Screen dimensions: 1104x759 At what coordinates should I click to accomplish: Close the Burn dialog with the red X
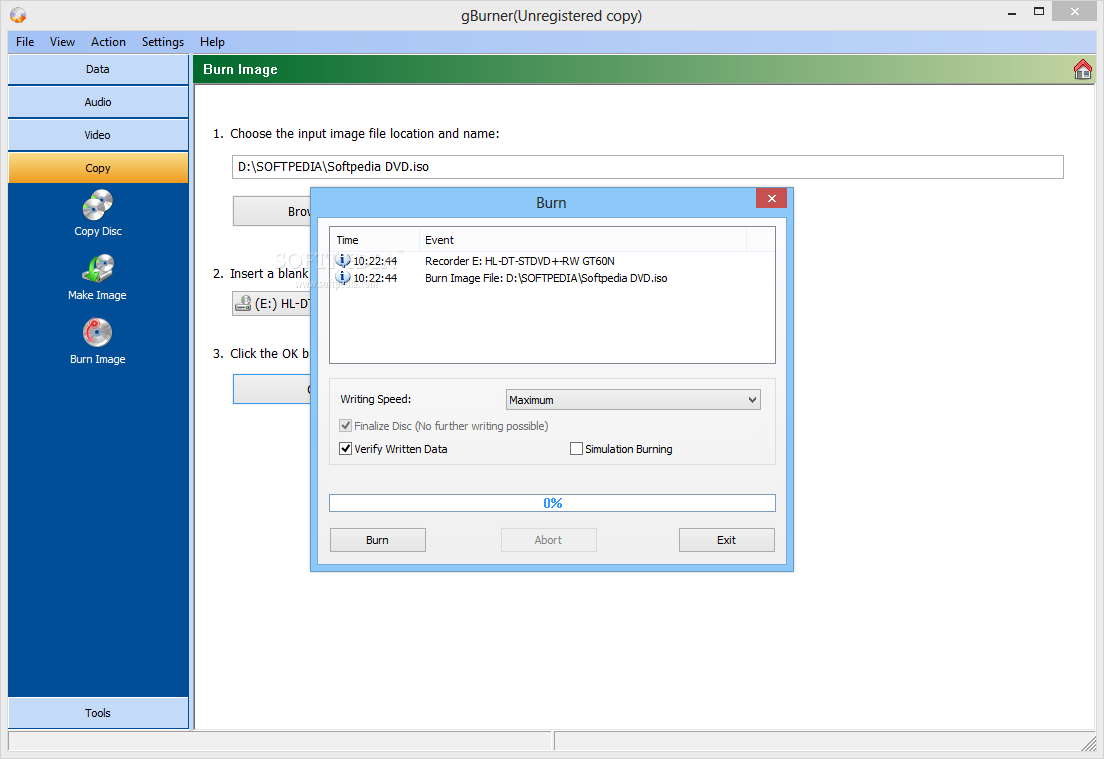(771, 198)
